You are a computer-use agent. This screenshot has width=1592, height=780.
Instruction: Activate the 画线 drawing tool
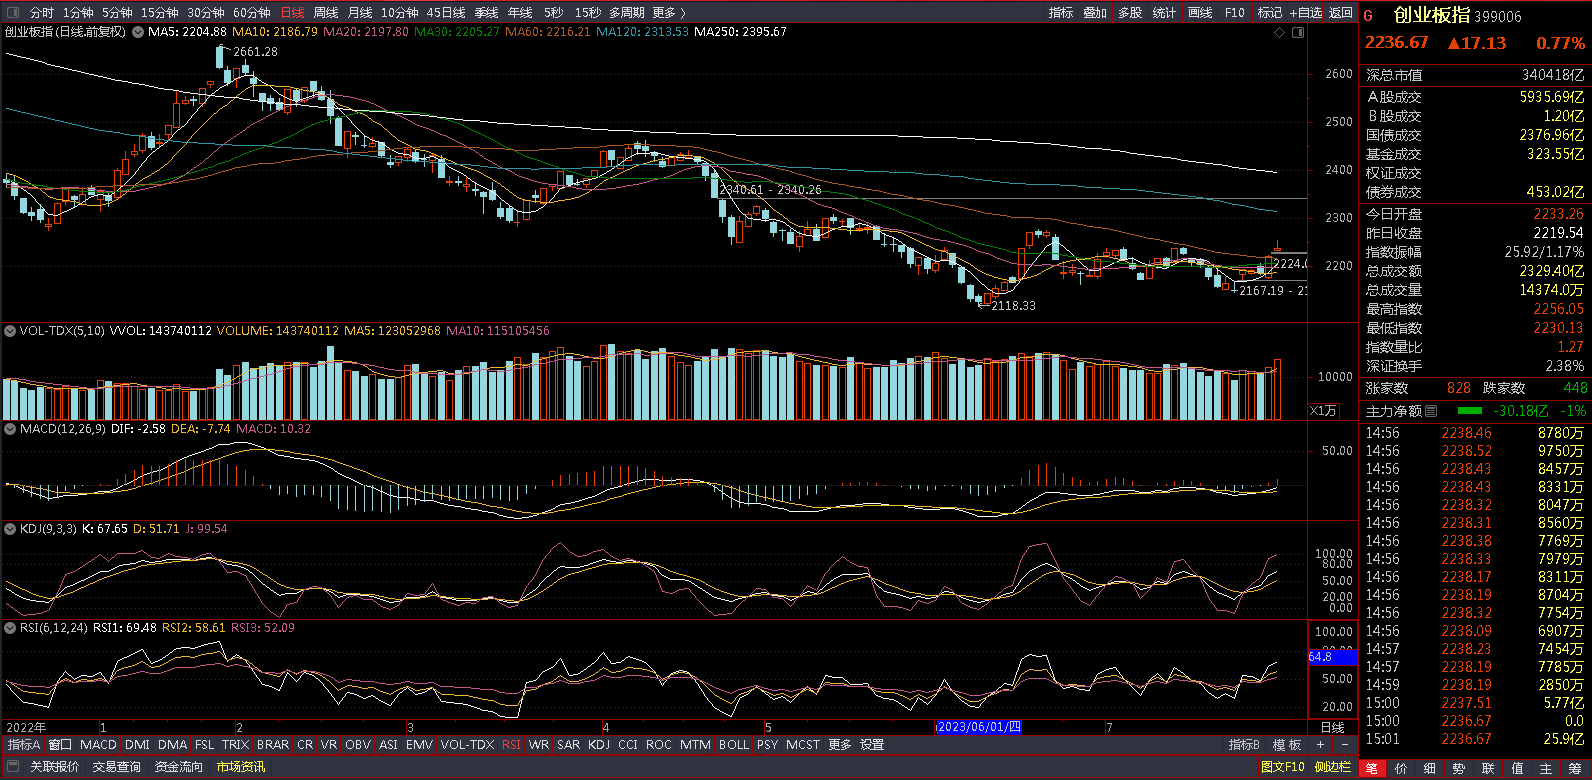pyautogui.click(x=1200, y=13)
